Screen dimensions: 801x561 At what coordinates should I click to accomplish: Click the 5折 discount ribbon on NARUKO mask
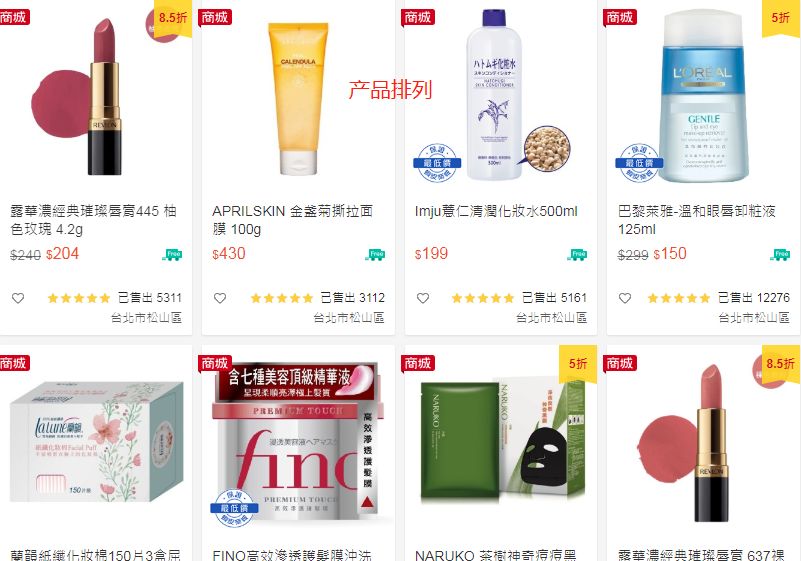pyautogui.click(x=578, y=363)
